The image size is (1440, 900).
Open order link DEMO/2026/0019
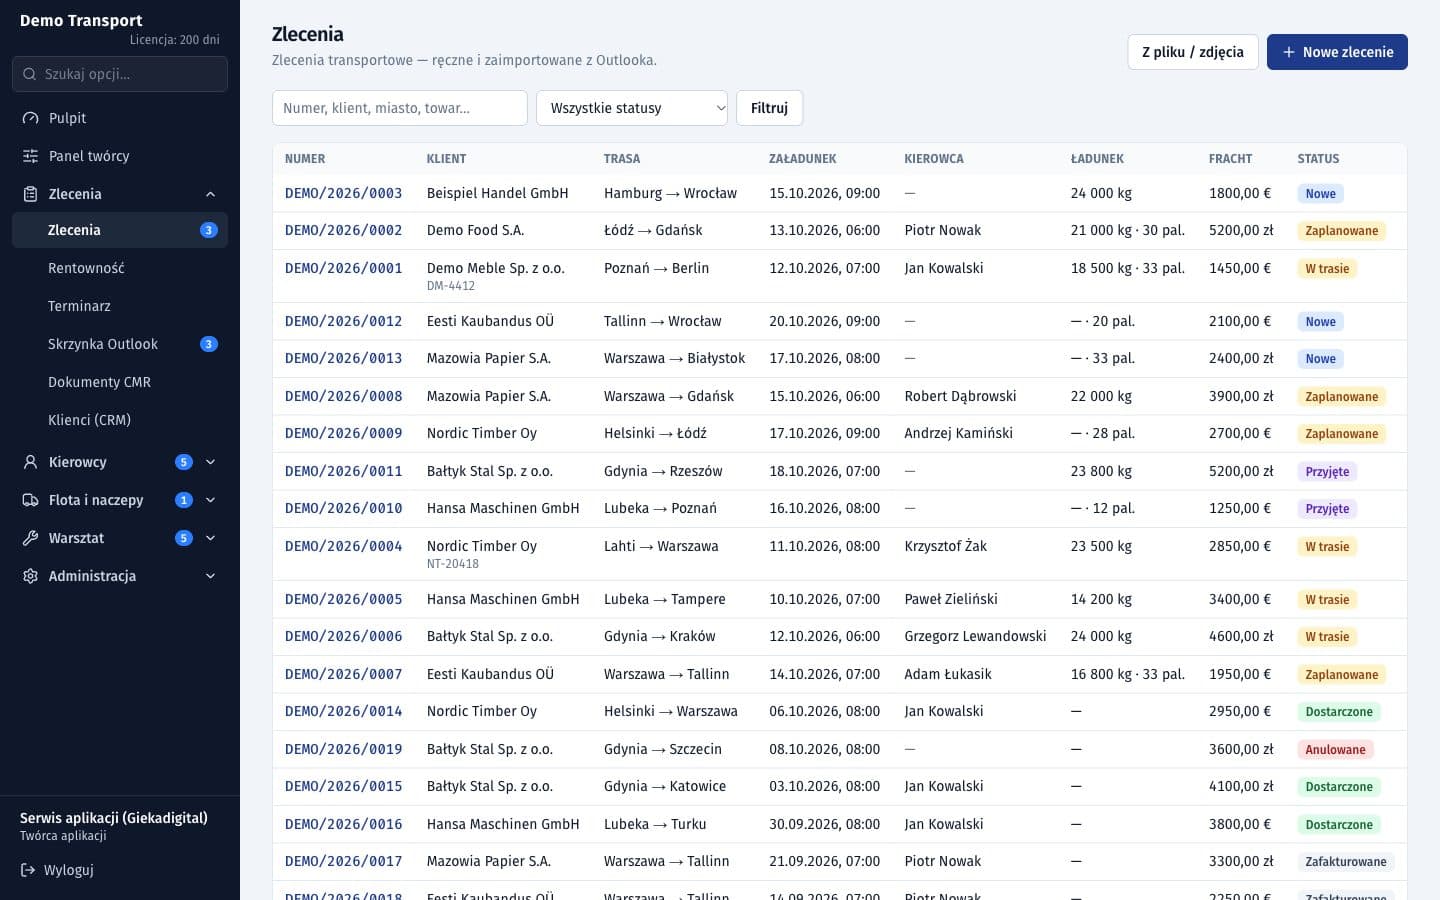(x=343, y=749)
